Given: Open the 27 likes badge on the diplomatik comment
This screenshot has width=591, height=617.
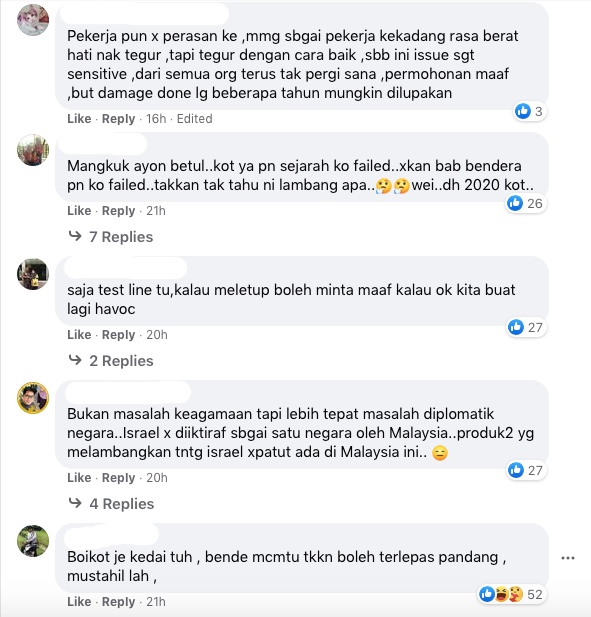Looking at the screenshot, I should [x=526, y=470].
